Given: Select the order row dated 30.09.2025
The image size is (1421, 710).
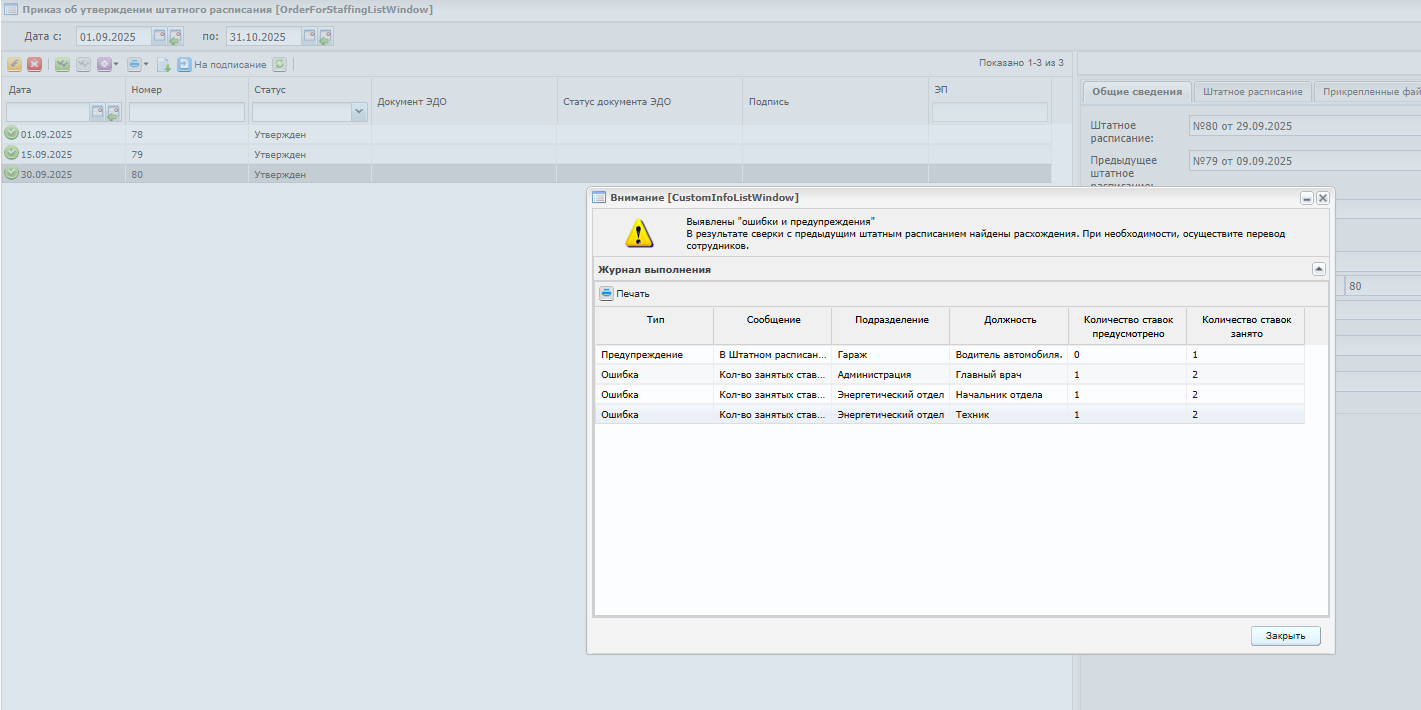Looking at the screenshot, I should (526, 174).
